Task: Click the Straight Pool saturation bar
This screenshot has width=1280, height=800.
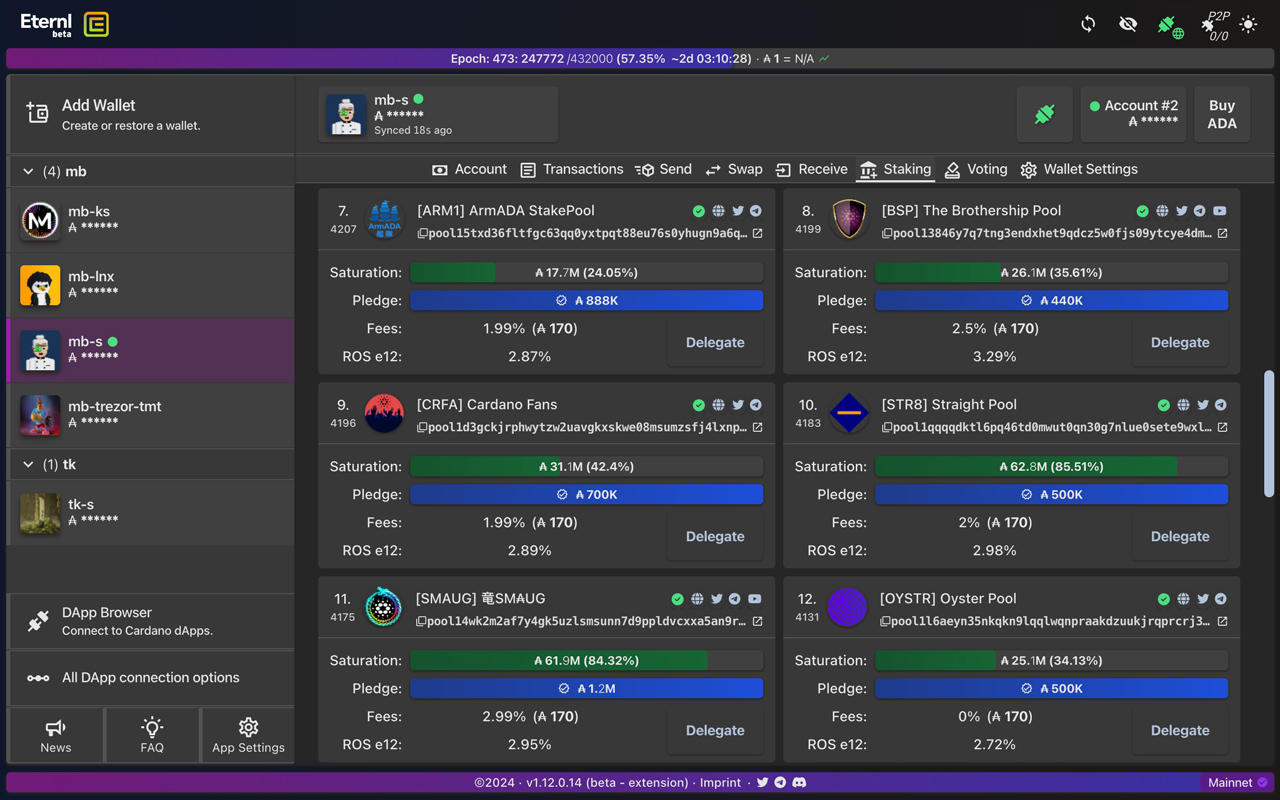Action: tap(1051, 466)
